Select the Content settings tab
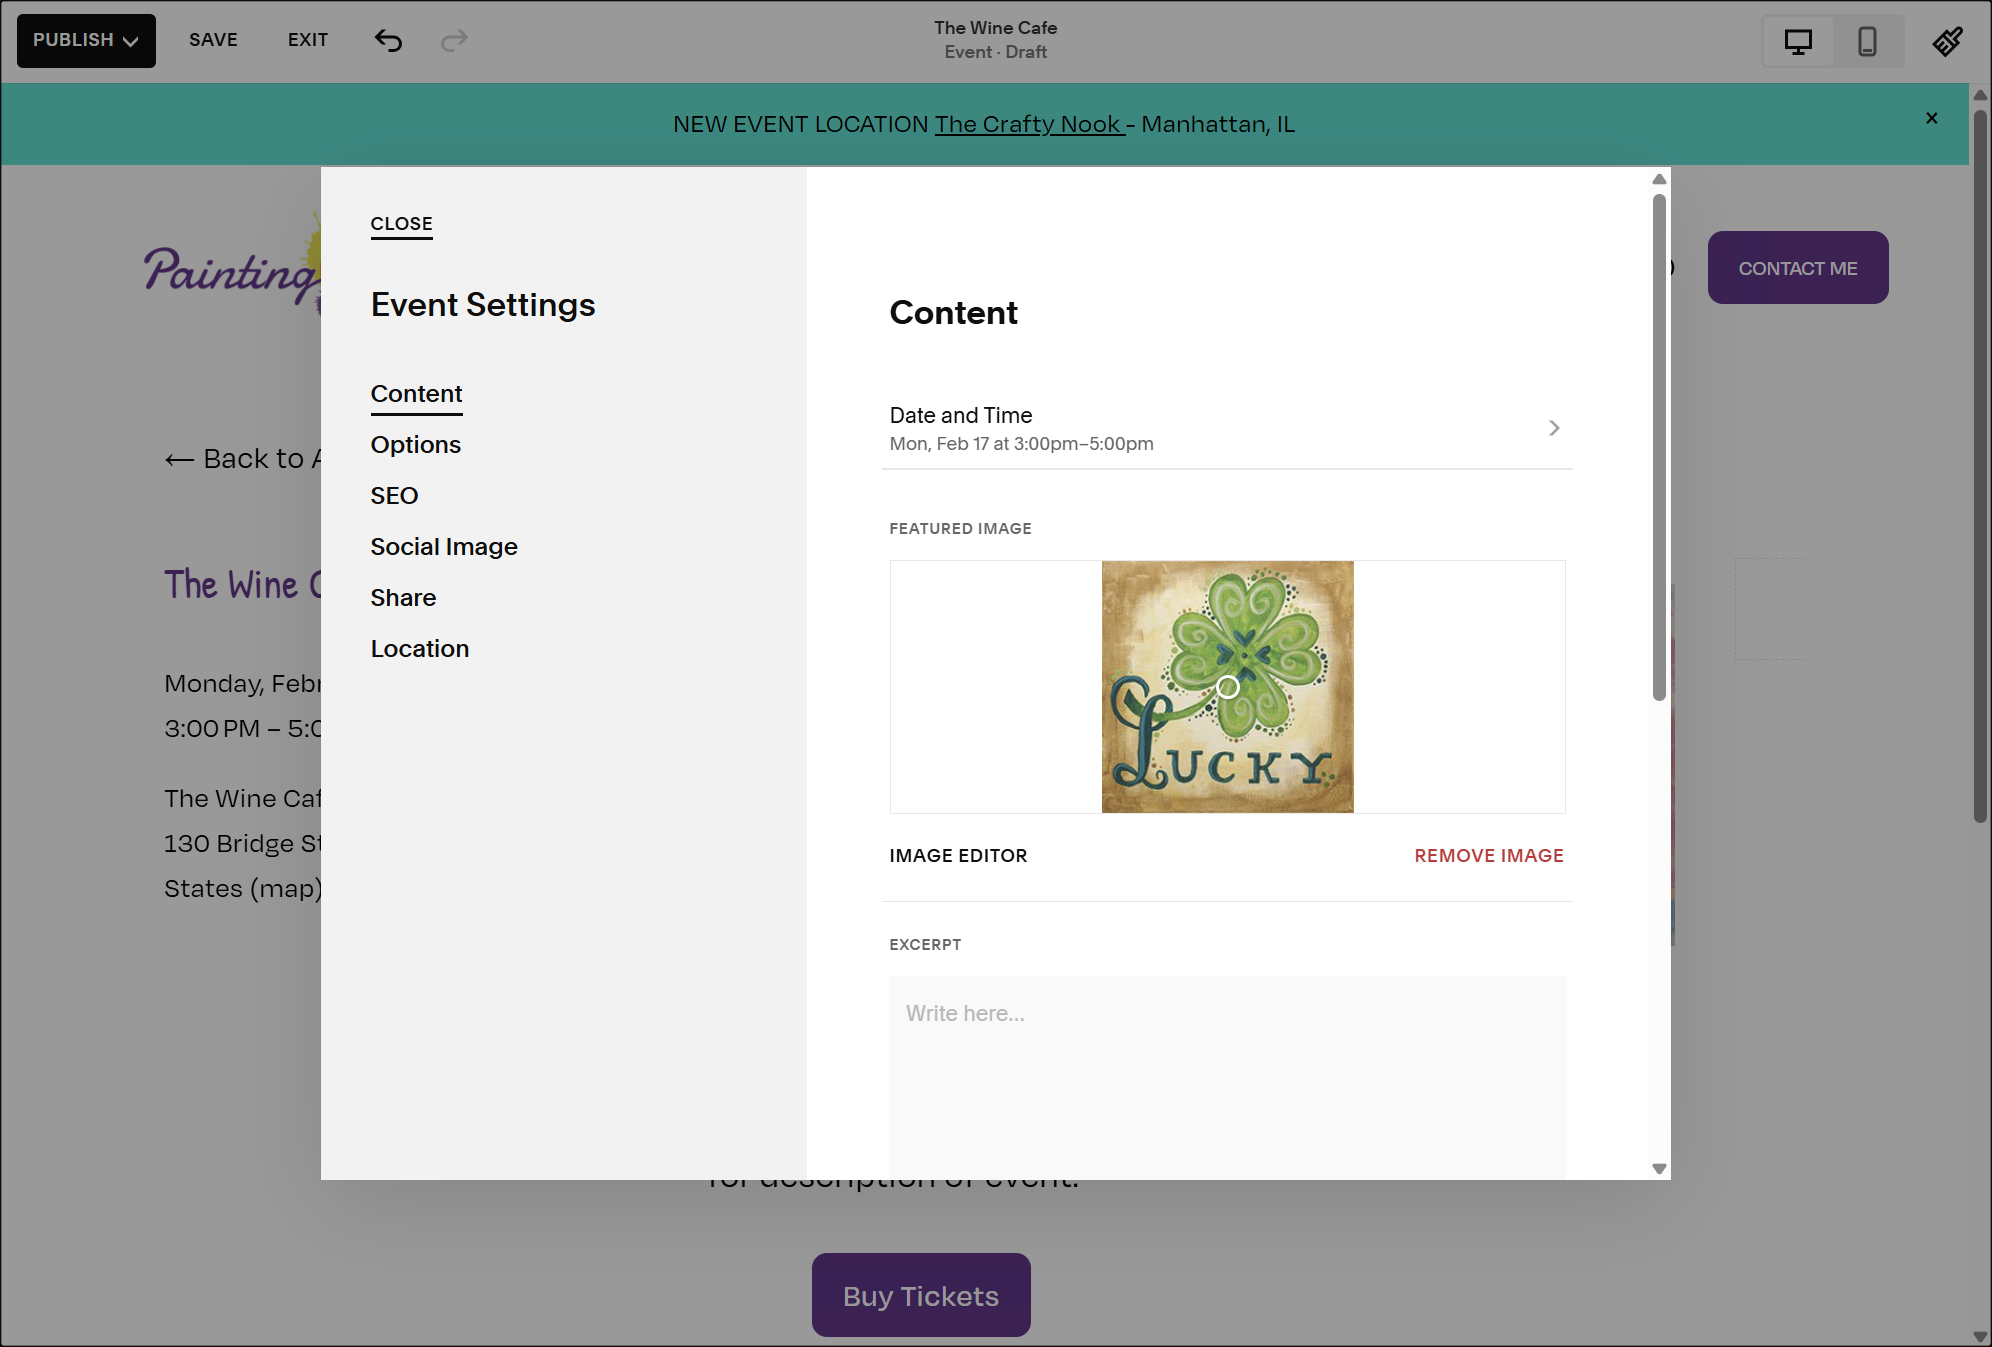1992x1347 pixels. tap(416, 393)
